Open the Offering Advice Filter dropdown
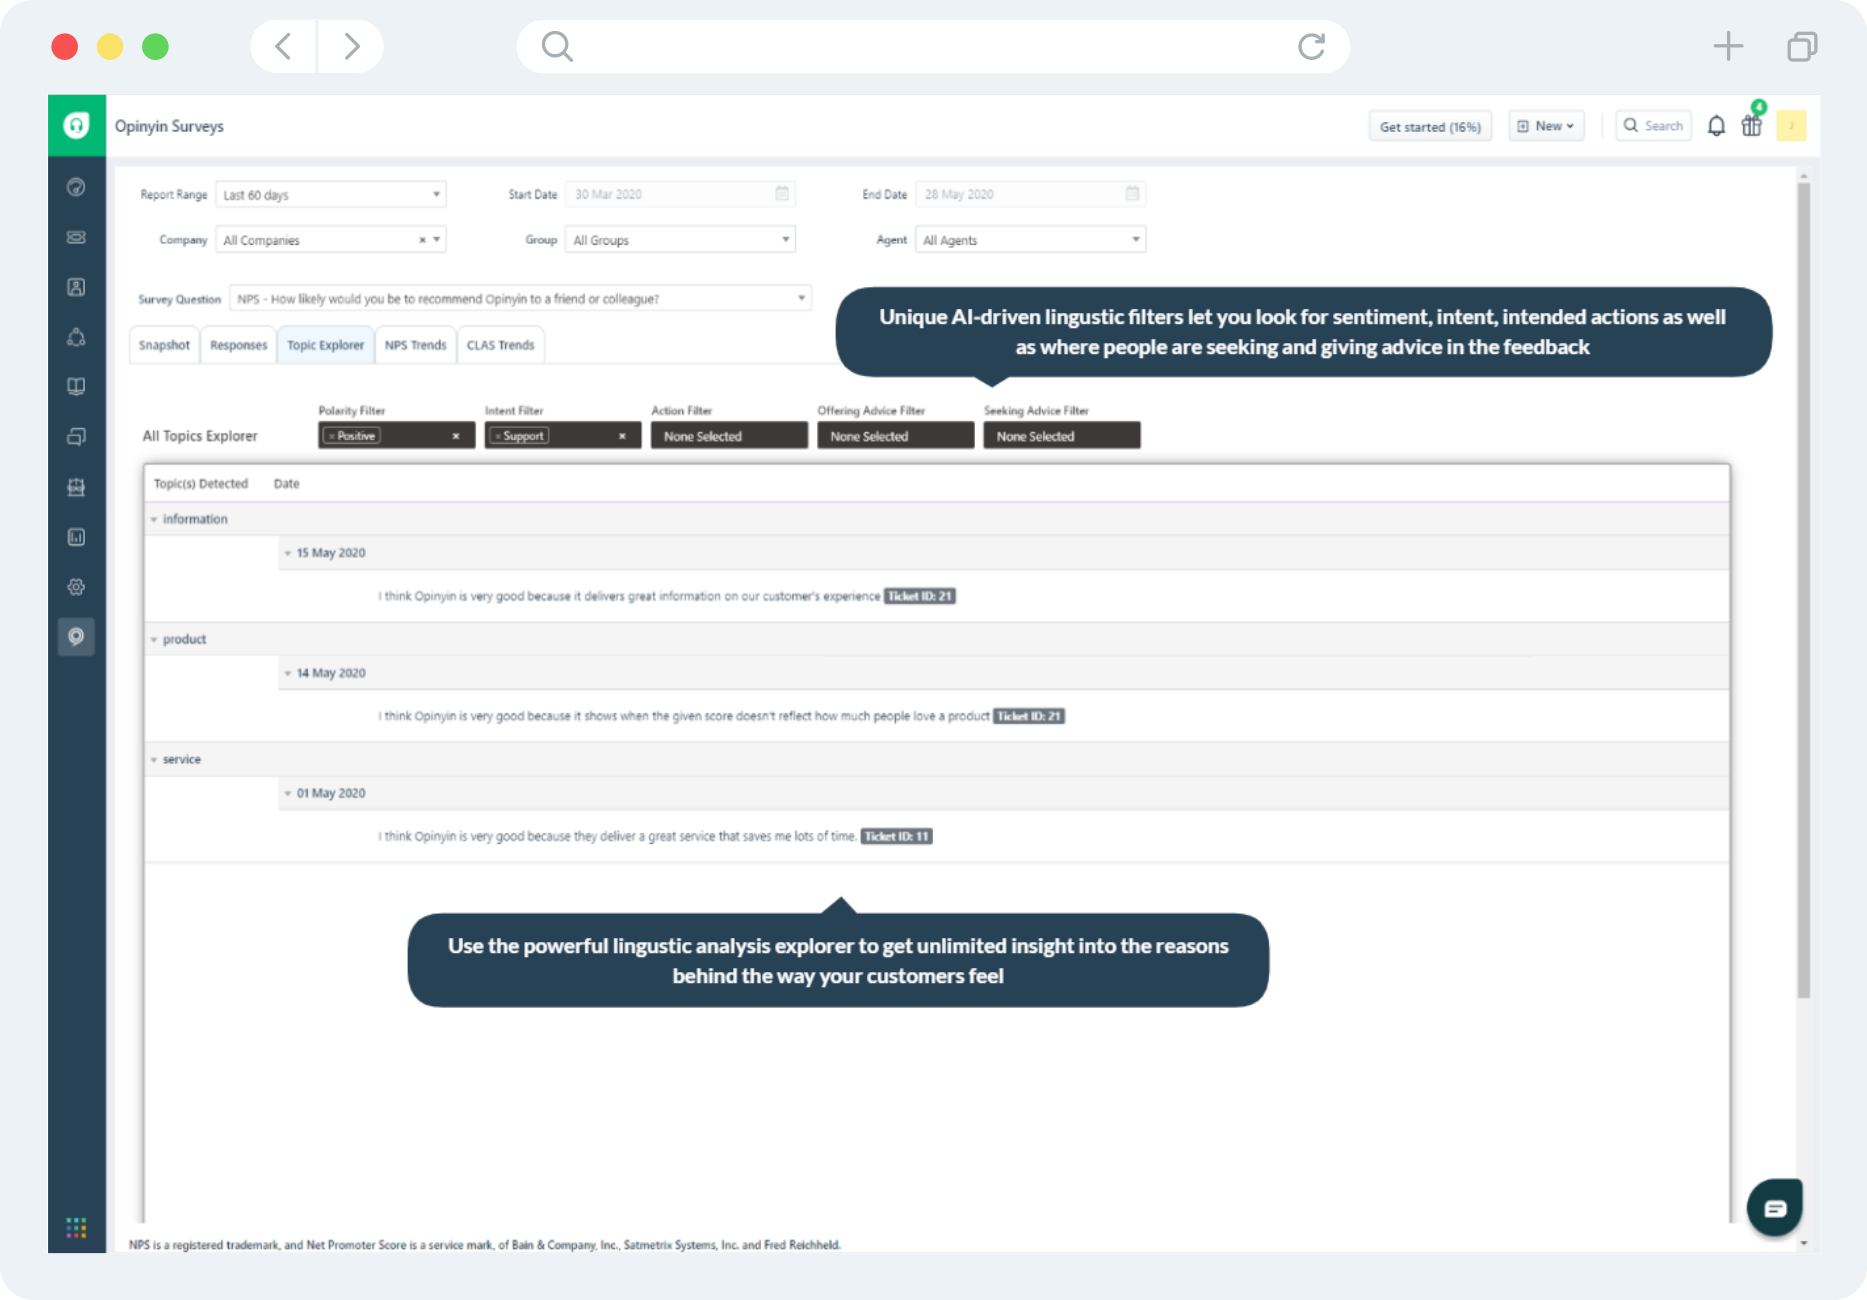 tap(895, 436)
